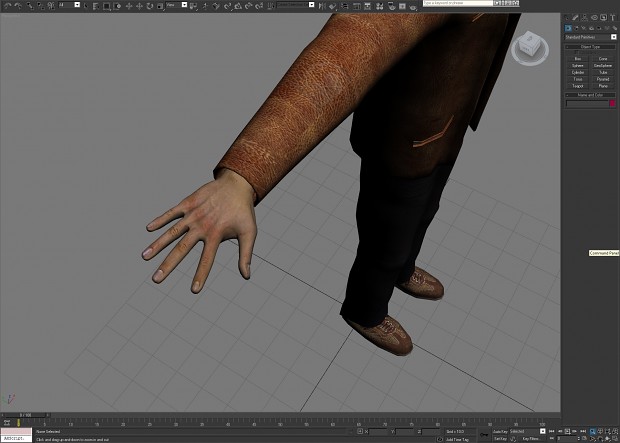Activate the Select Object cursor tool

click(85, 6)
